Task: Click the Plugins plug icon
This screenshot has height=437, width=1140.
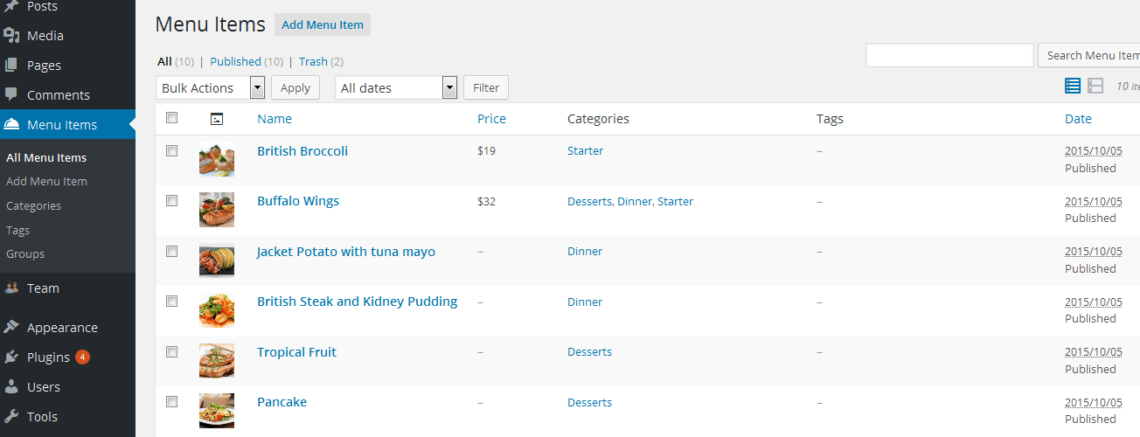Action: pos(11,357)
